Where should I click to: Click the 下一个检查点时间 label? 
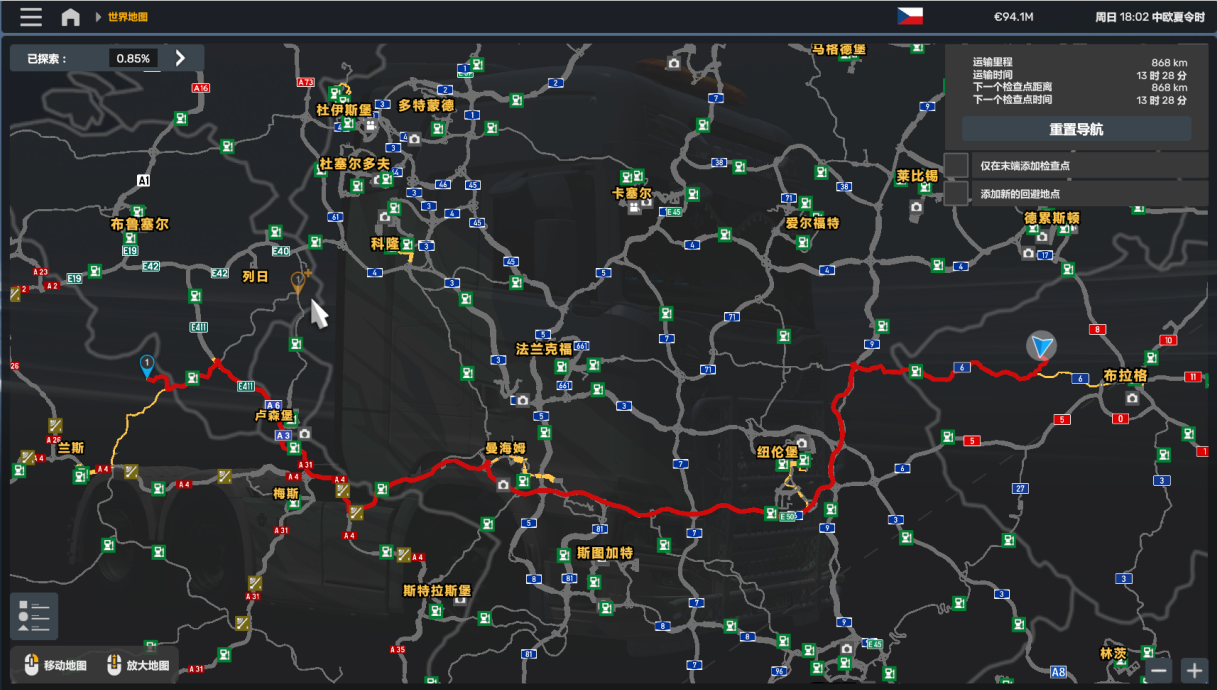1012,99
